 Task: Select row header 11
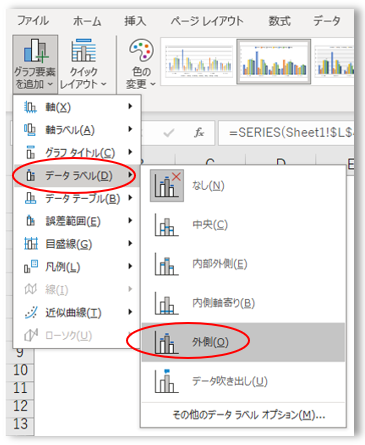click(x=20, y=388)
